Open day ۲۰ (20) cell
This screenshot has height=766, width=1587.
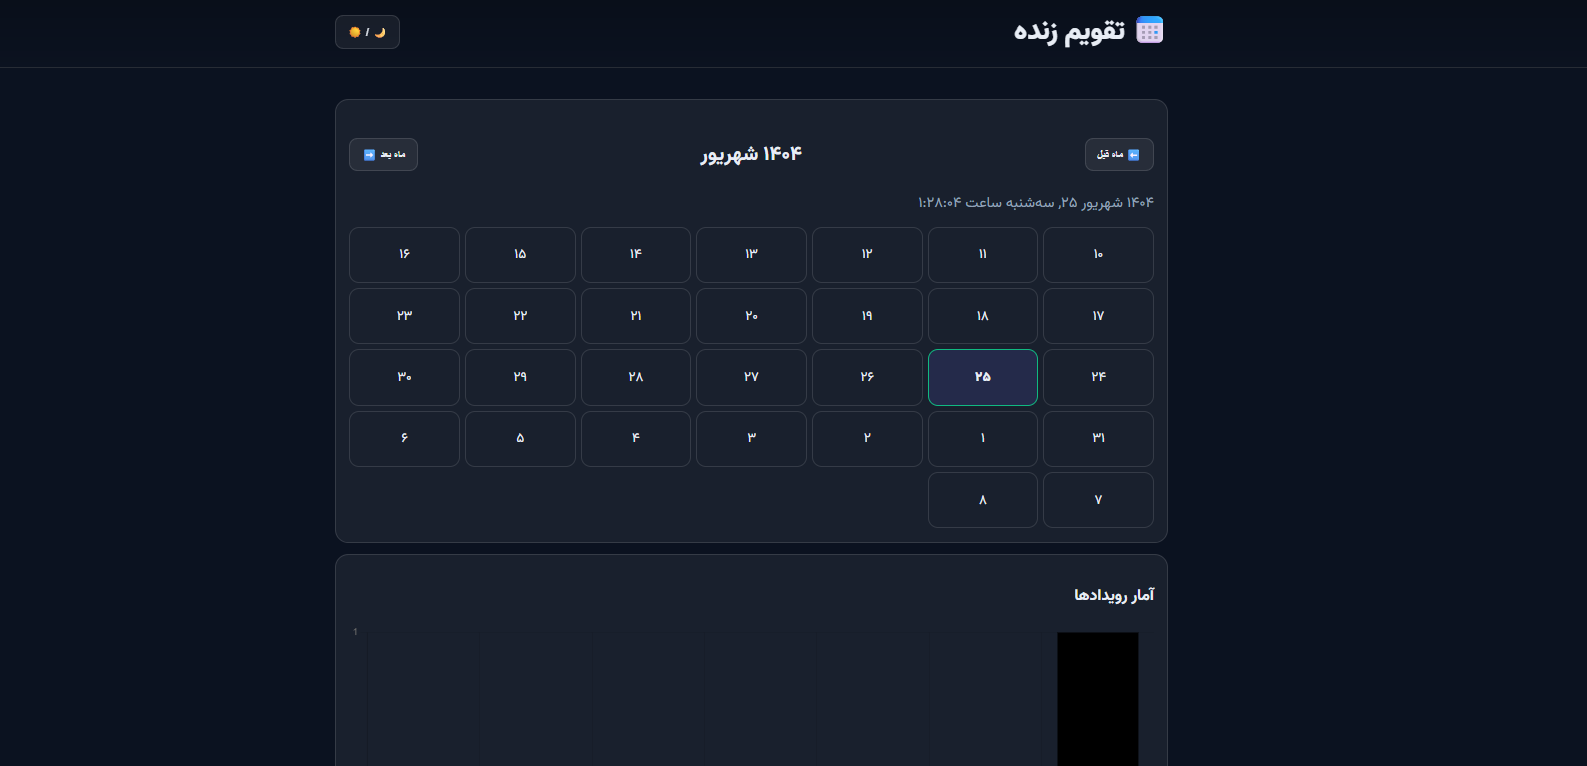pos(751,316)
